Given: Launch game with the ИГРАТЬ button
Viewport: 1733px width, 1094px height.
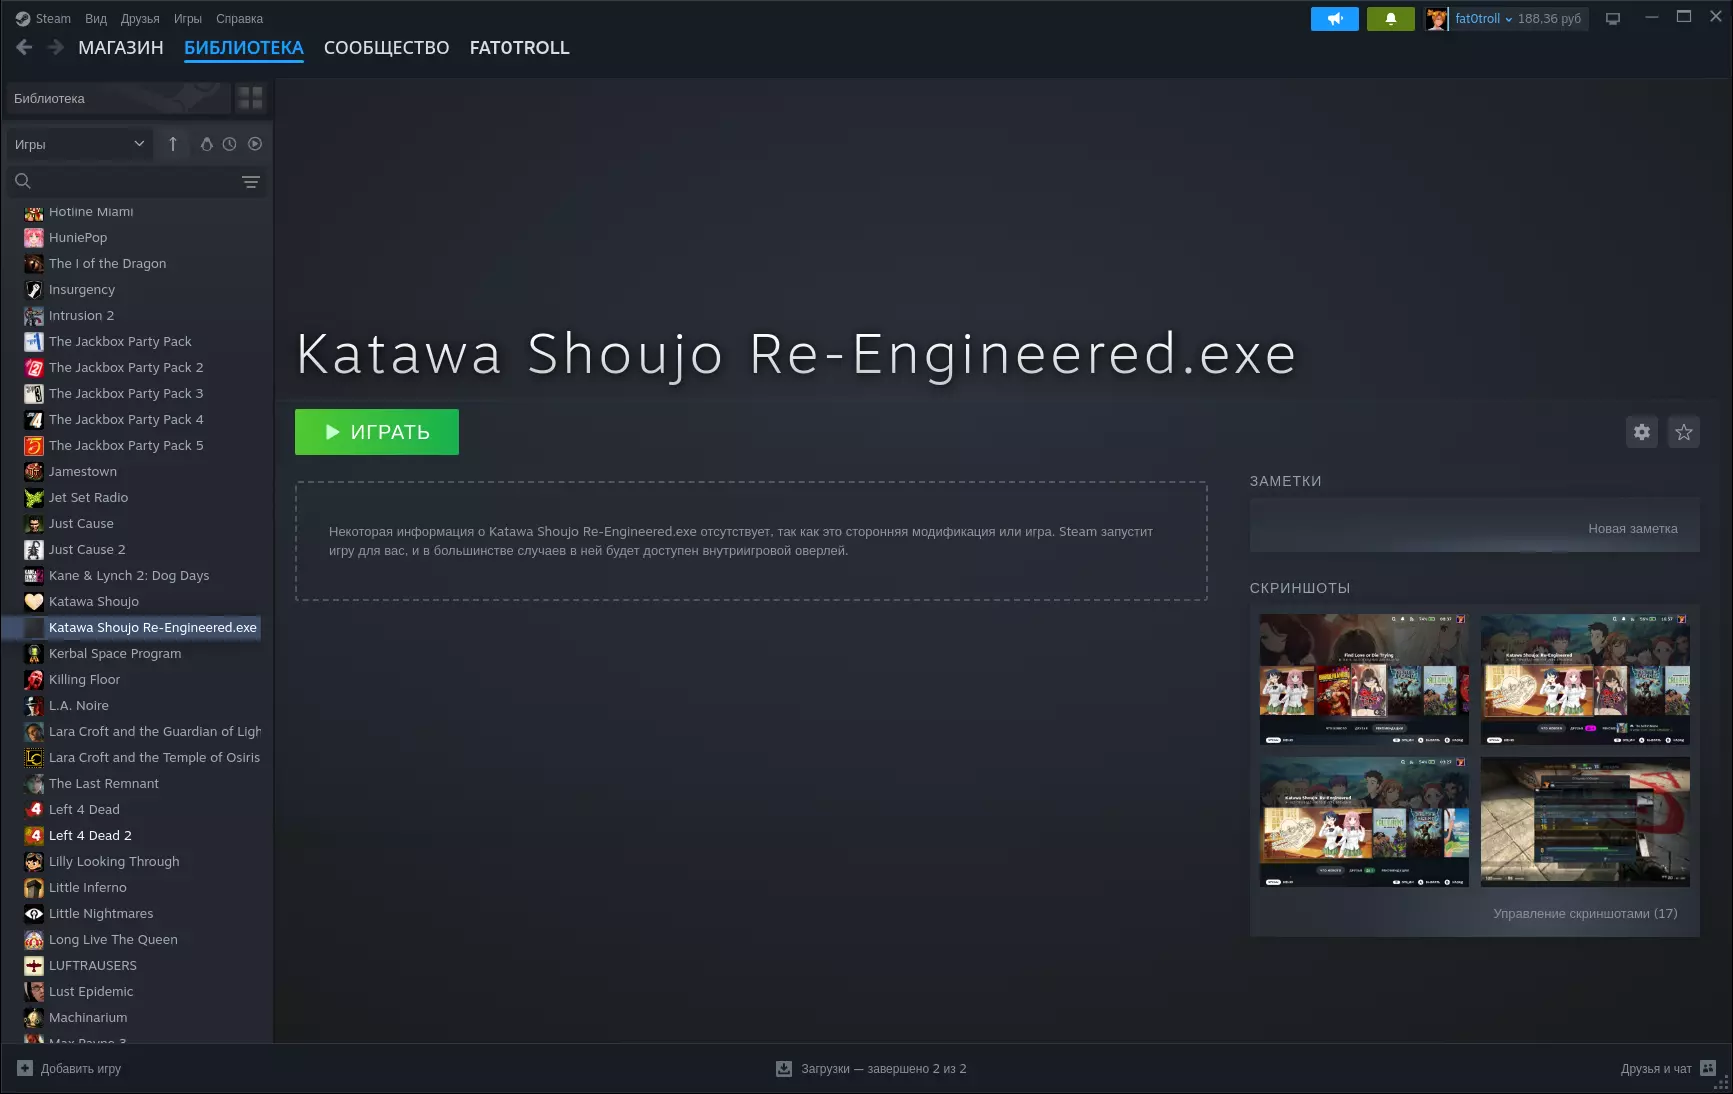Looking at the screenshot, I should (377, 432).
